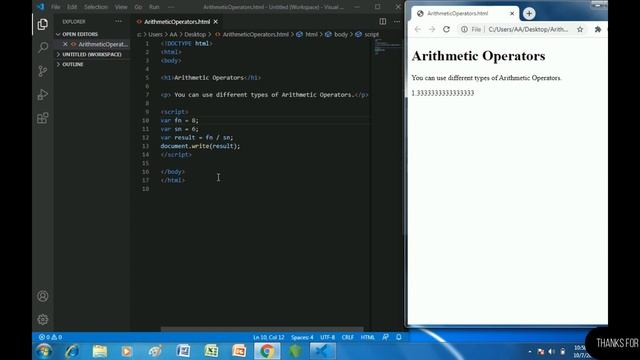
Task: Open the Edit menu
Action: (72, 7)
